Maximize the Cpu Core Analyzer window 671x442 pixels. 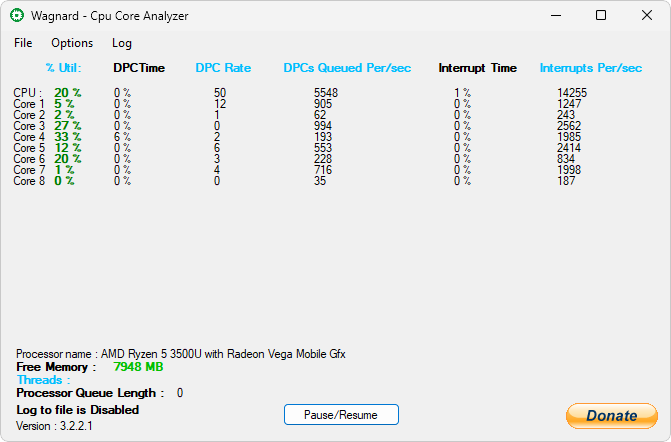tap(601, 15)
